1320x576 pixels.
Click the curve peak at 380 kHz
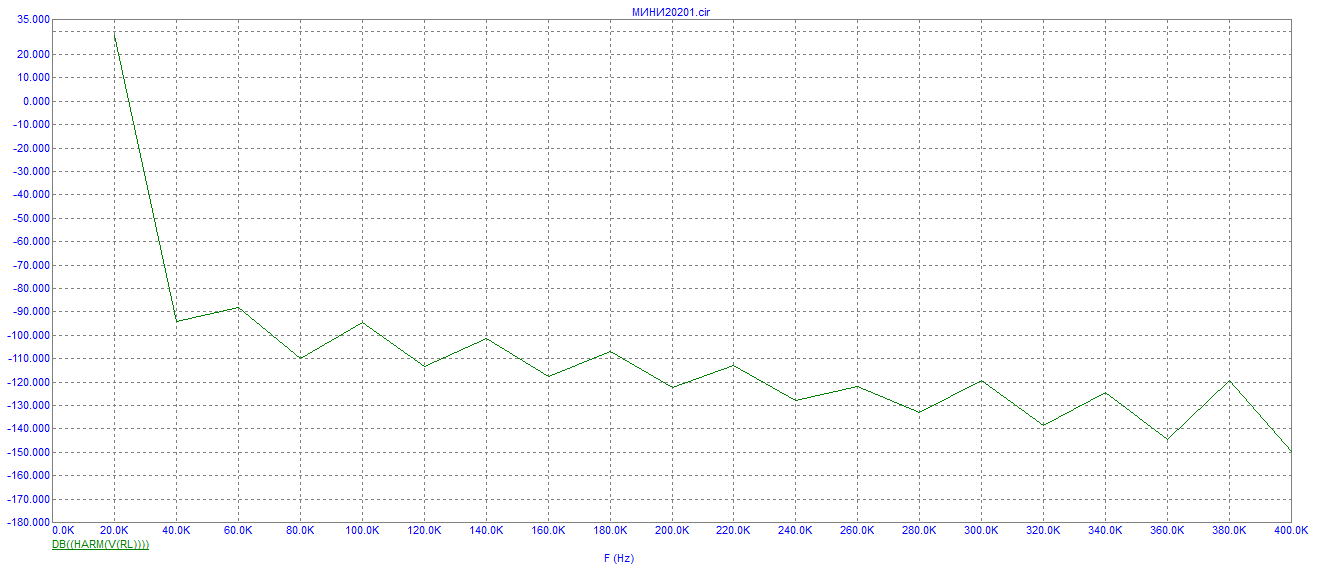coord(1229,381)
